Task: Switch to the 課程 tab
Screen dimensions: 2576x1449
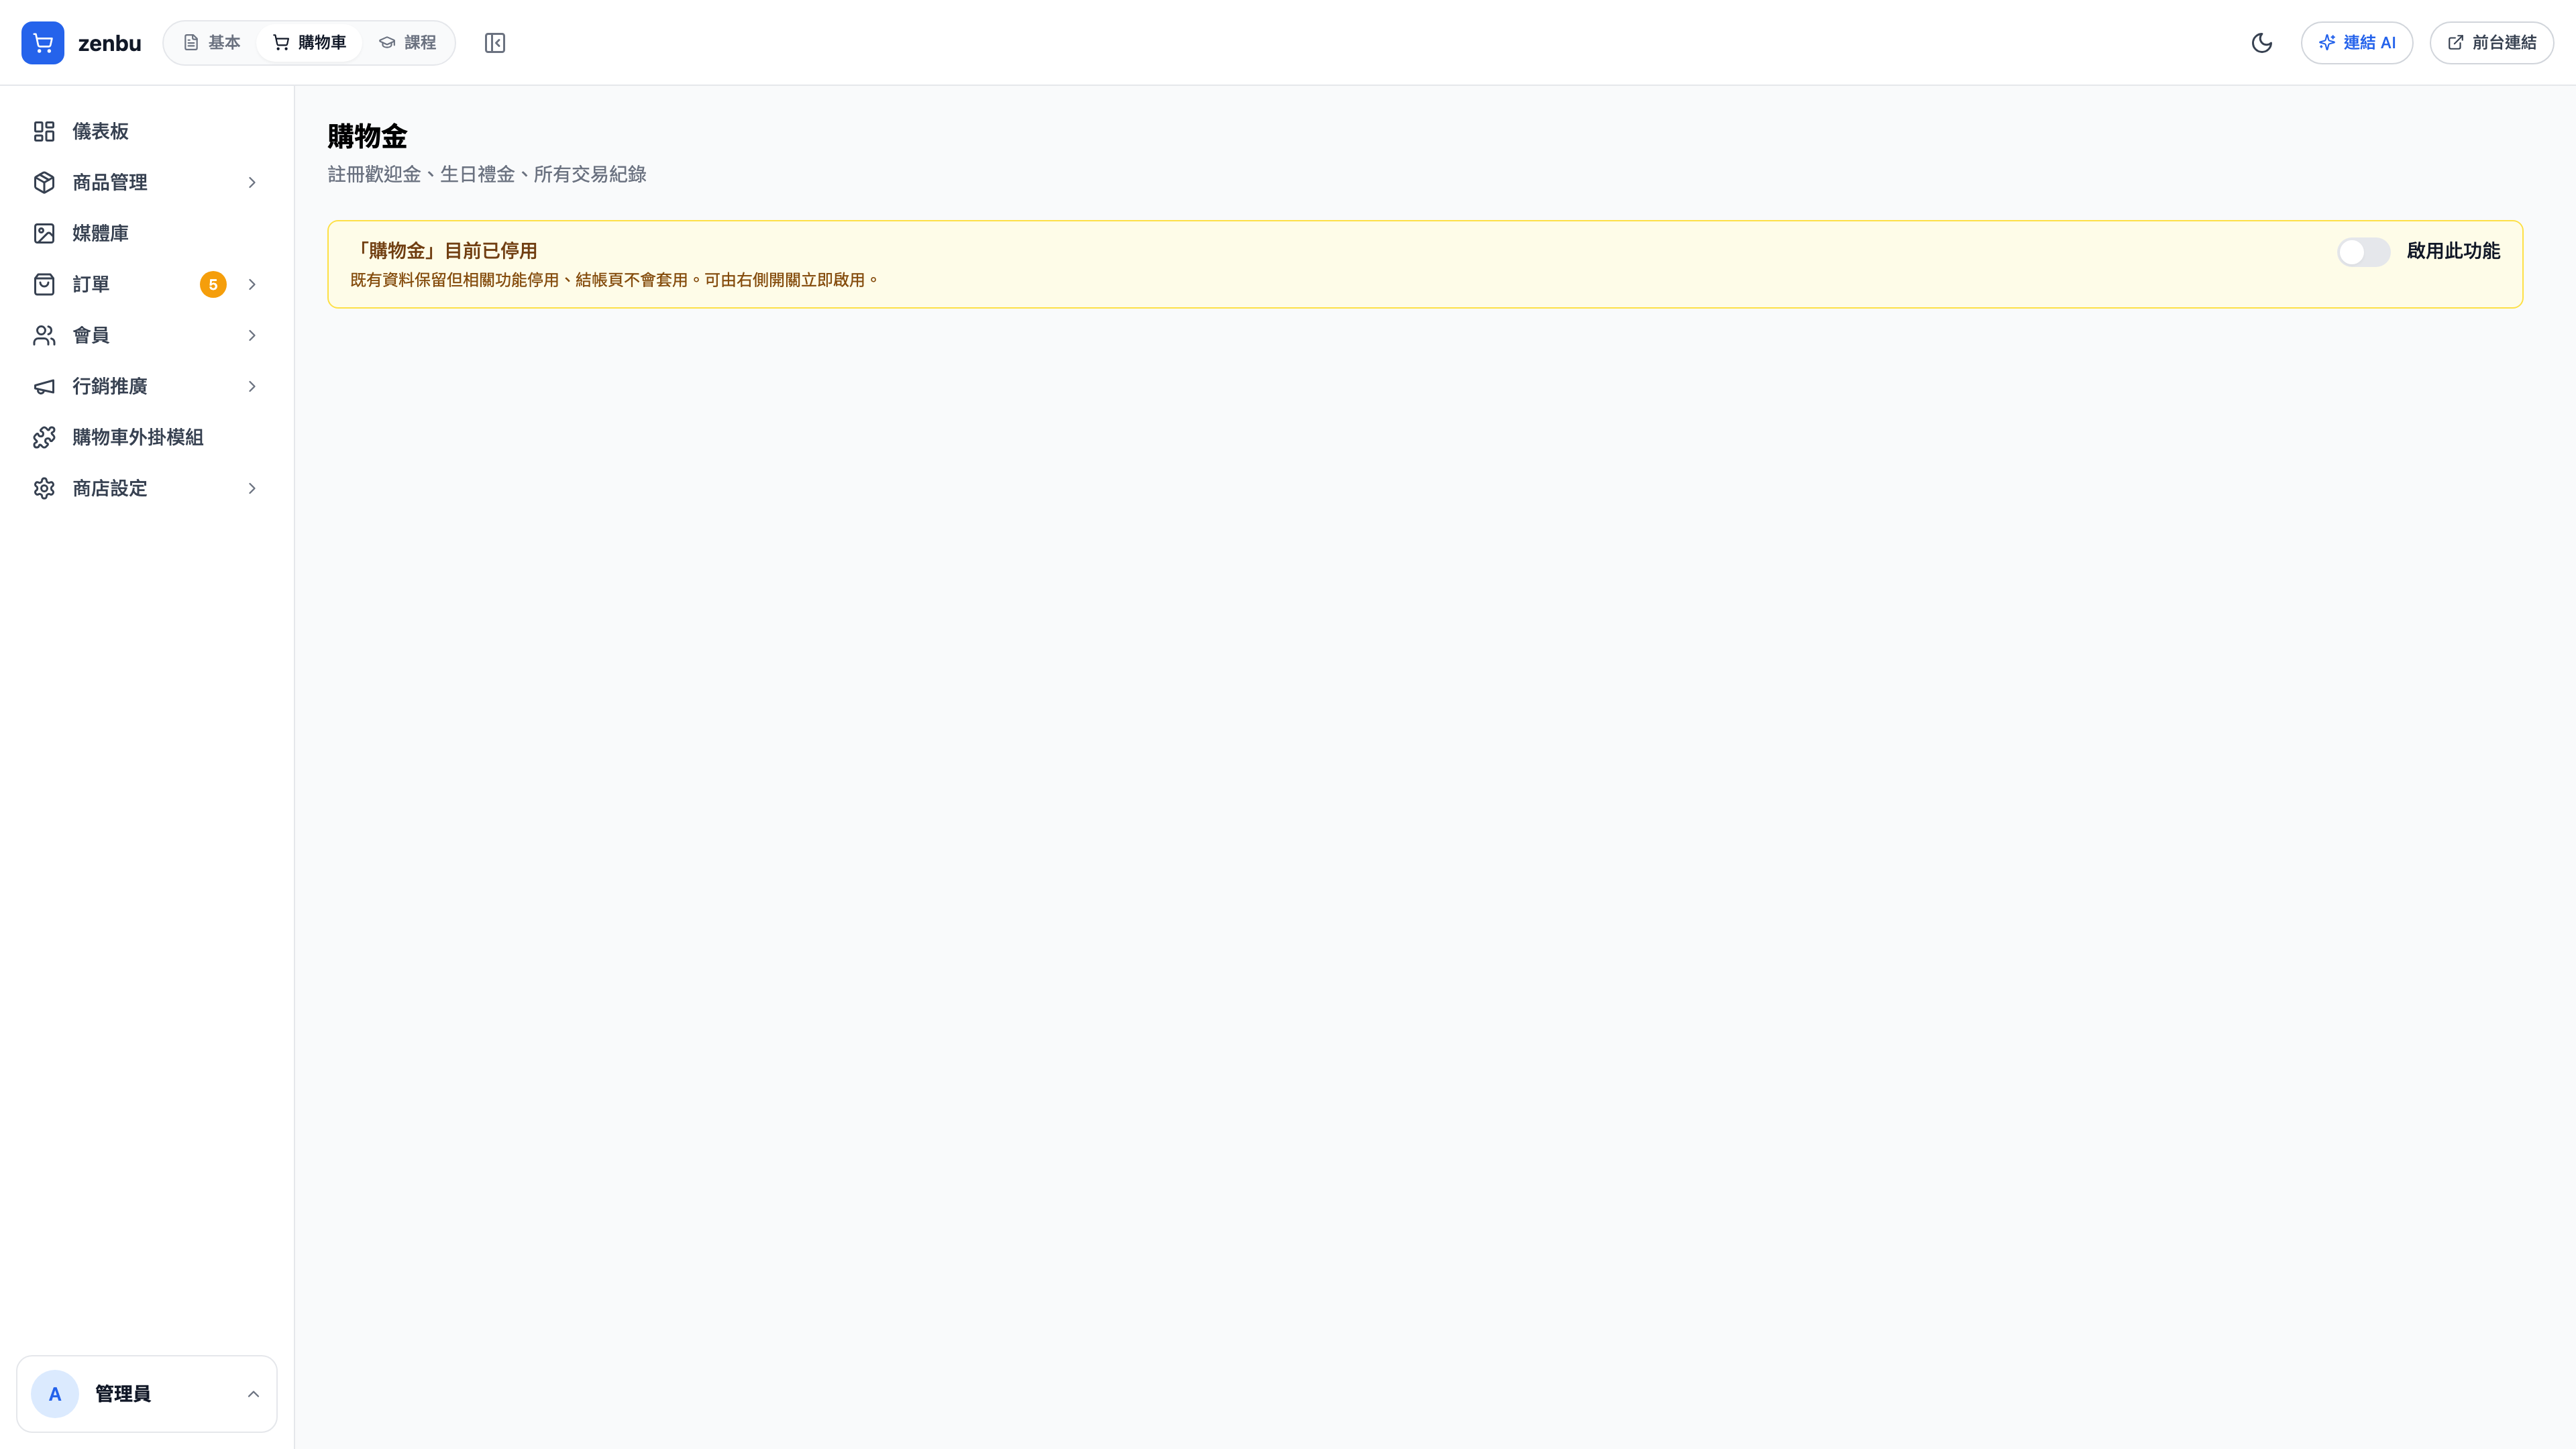Action: (x=408, y=43)
